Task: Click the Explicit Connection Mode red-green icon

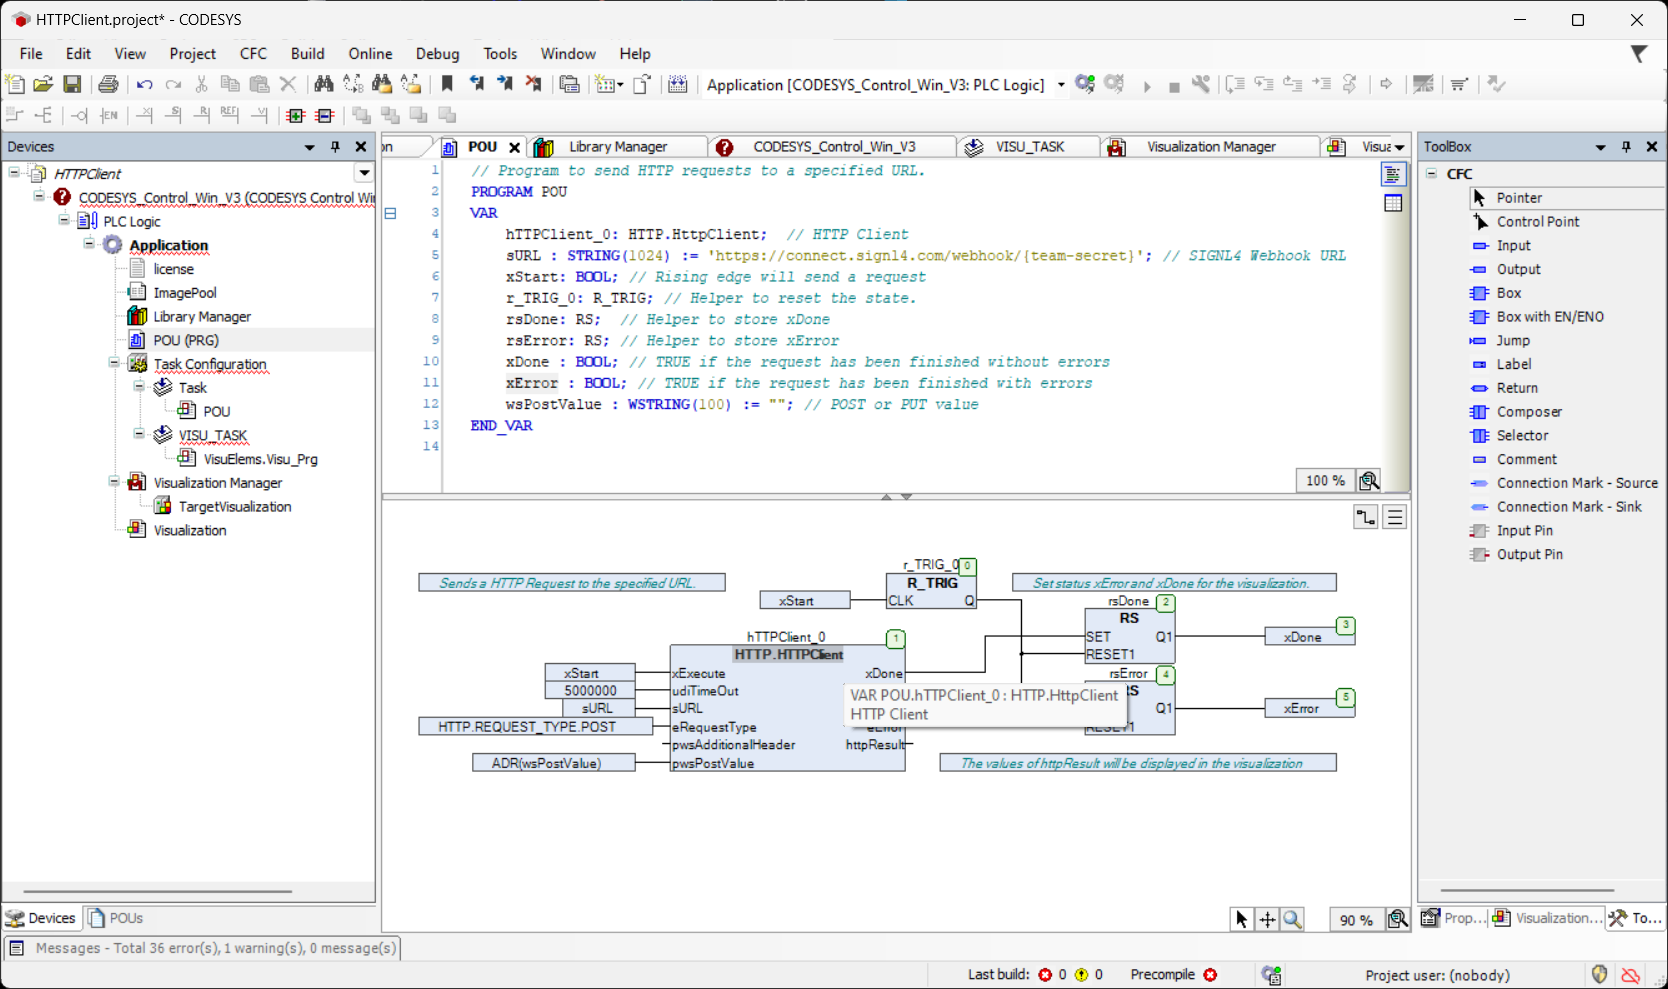Action: (296, 116)
